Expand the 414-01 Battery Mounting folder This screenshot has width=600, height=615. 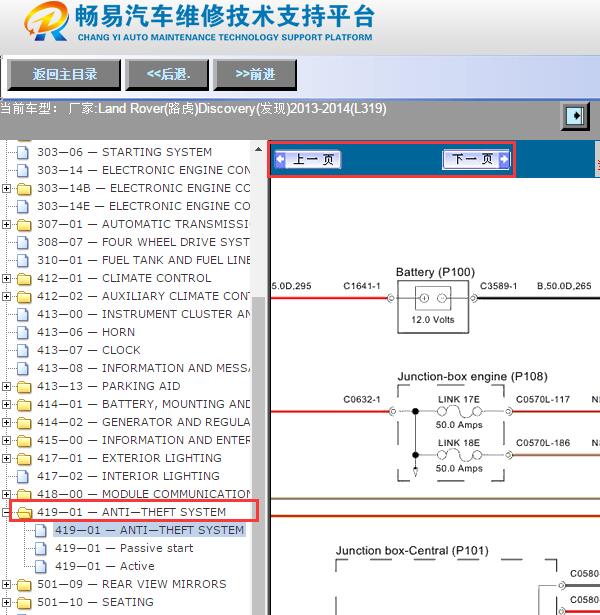point(6,405)
